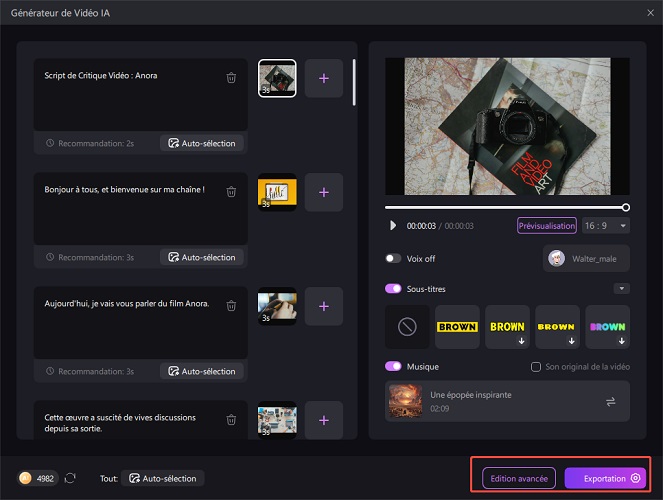Select the no-subtitle style icon

pos(407,327)
